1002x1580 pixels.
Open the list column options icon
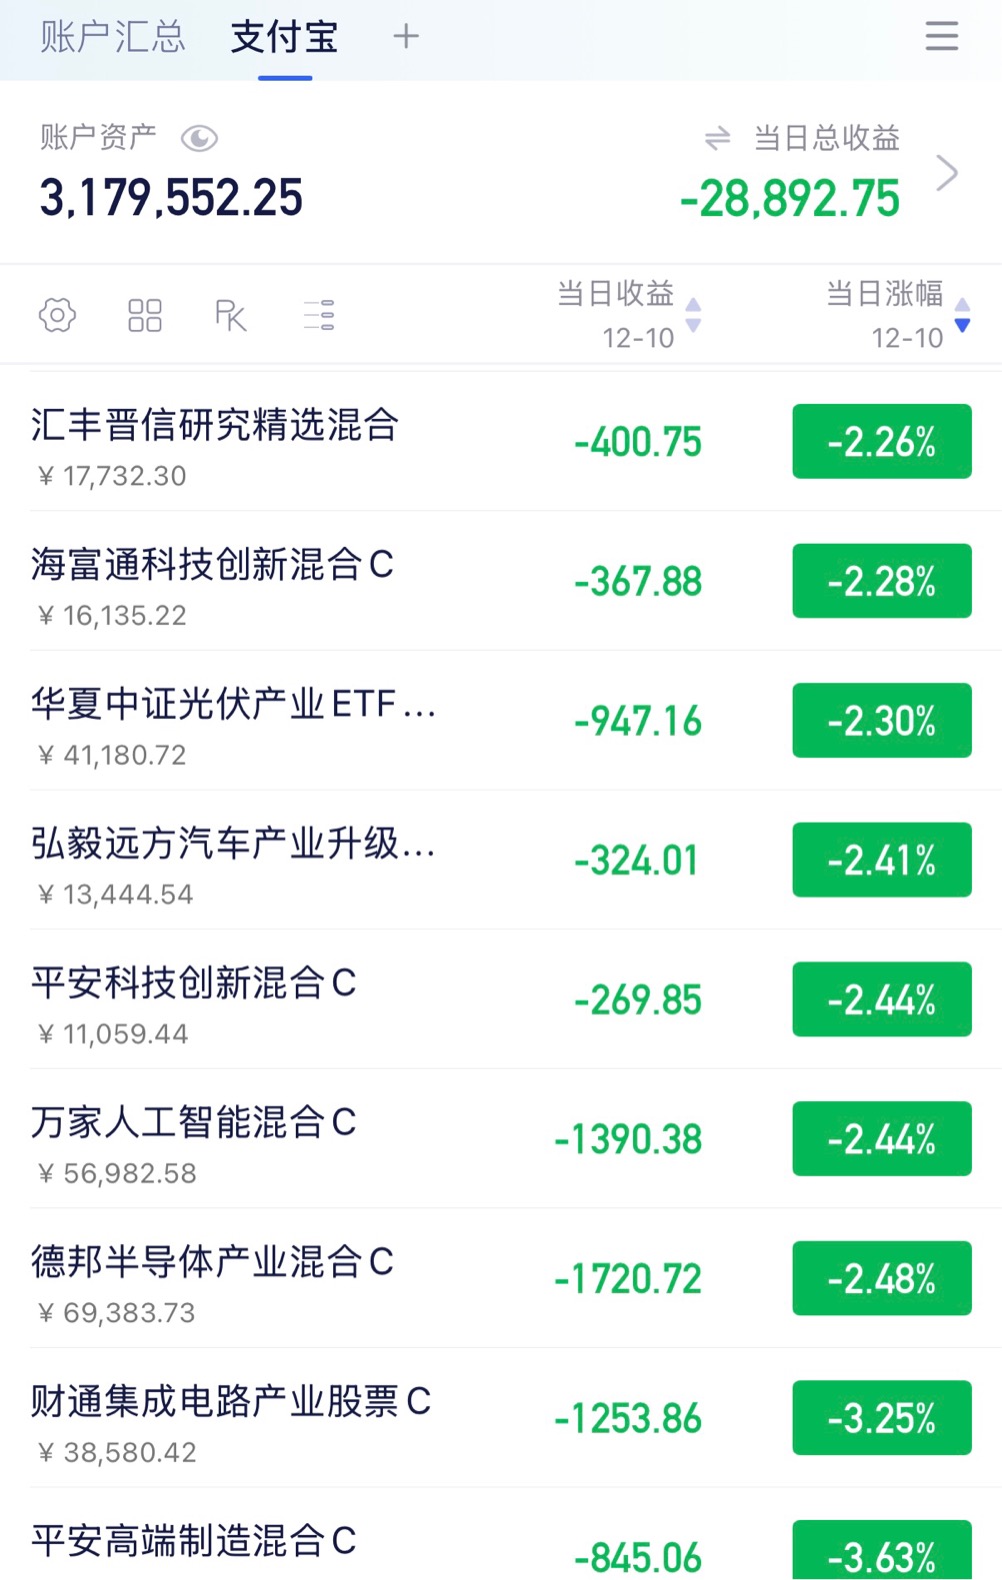(319, 315)
